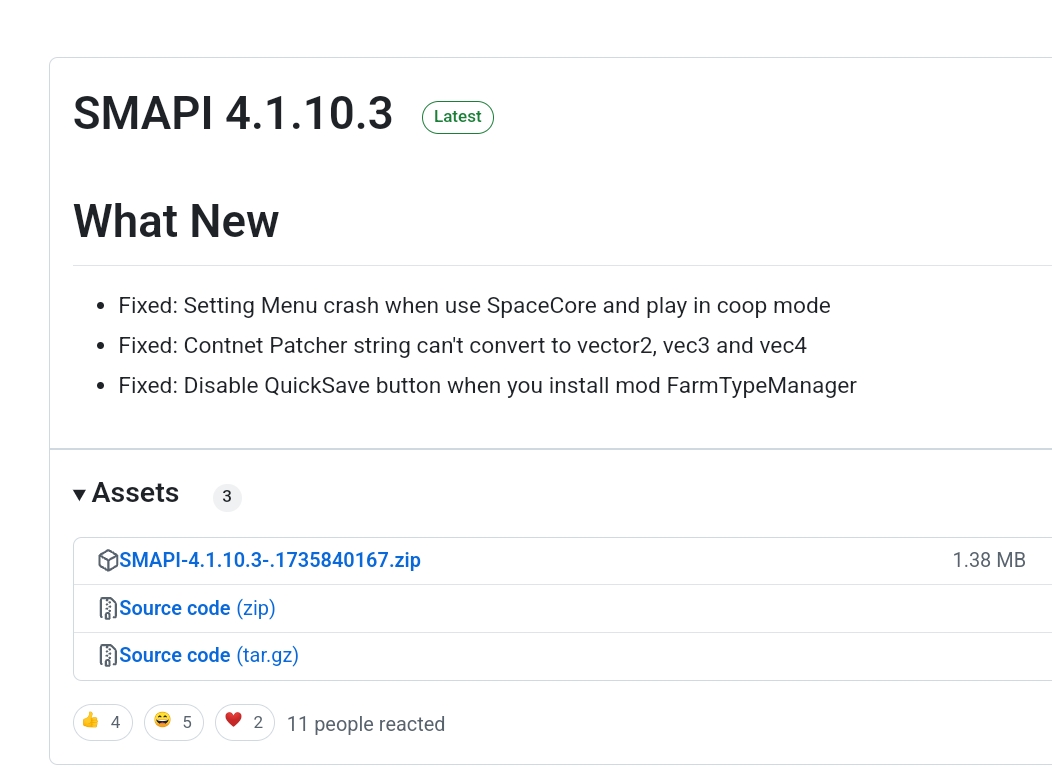Click the 'What New' heading
1052x782 pixels.
[x=176, y=221]
